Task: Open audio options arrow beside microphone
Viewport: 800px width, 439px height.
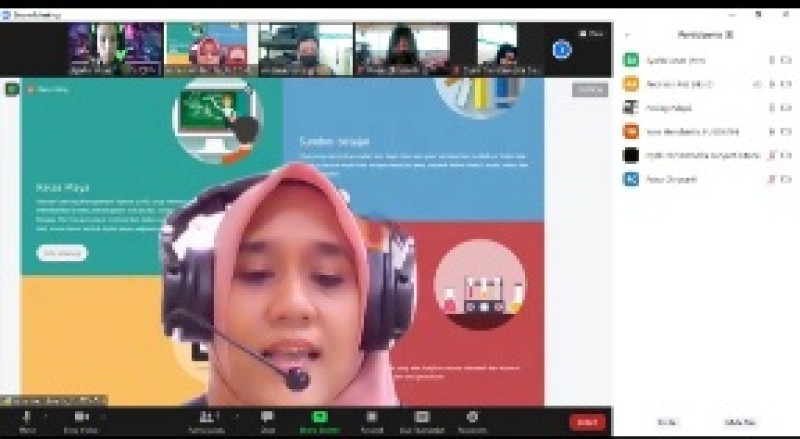Action: click(x=45, y=417)
